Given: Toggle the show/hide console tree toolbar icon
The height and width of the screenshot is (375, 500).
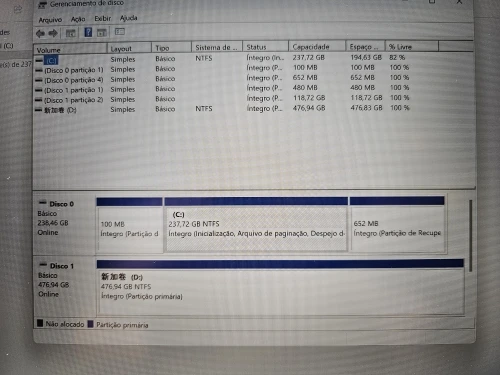Looking at the screenshot, I should 70,33.
